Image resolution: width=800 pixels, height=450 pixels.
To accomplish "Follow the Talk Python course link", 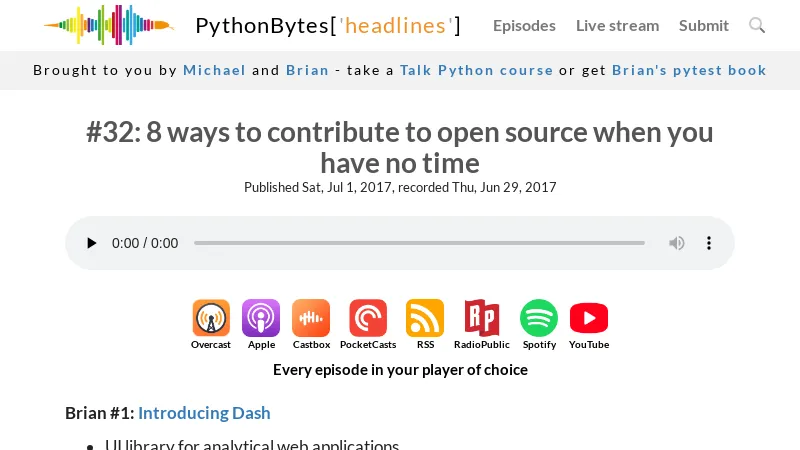I will click(476, 70).
